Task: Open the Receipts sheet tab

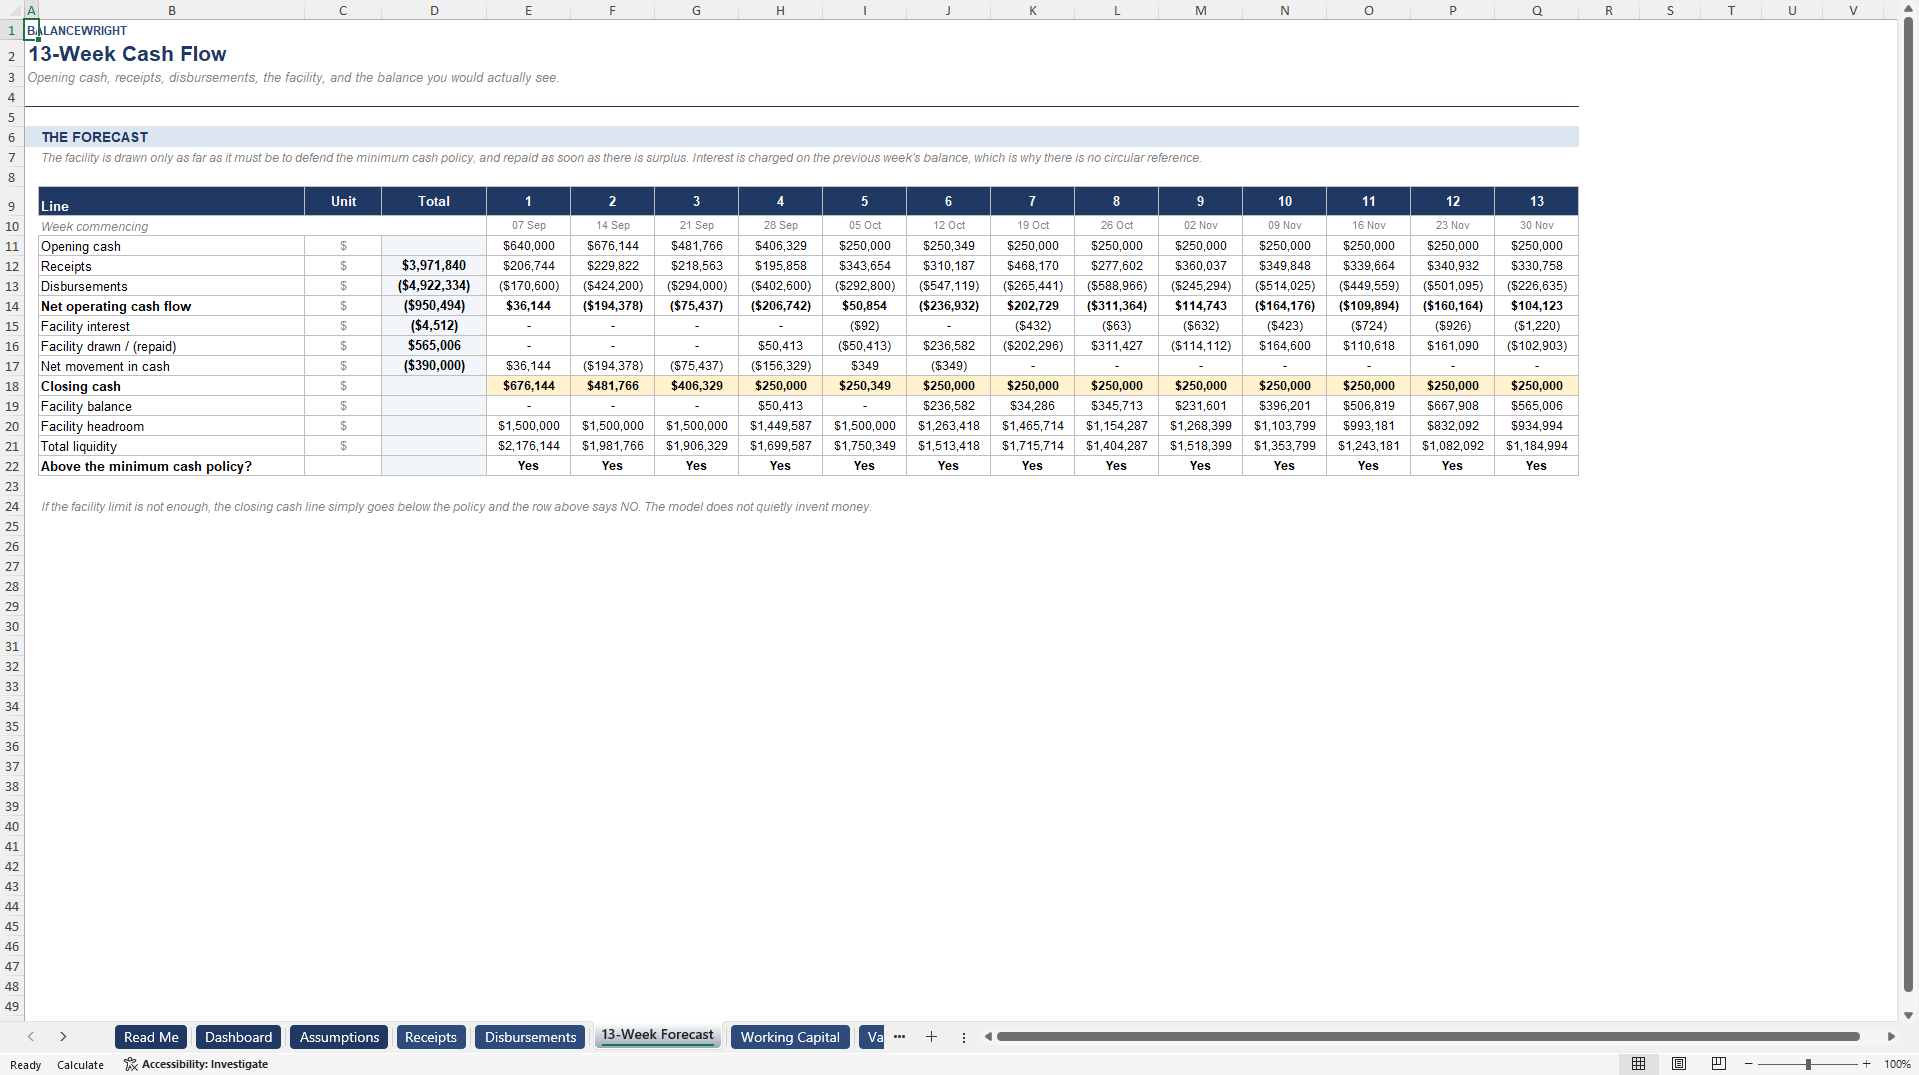Action: click(431, 1037)
